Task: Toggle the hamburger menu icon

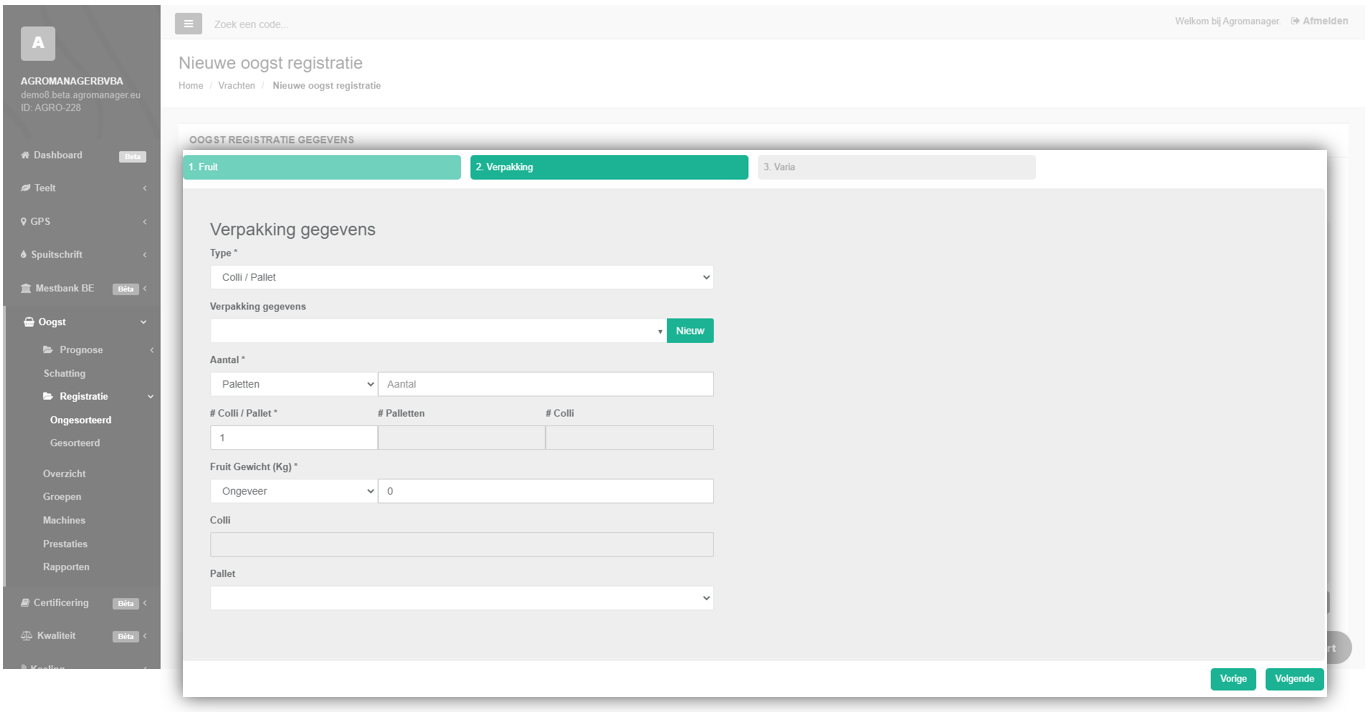Action: point(188,23)
